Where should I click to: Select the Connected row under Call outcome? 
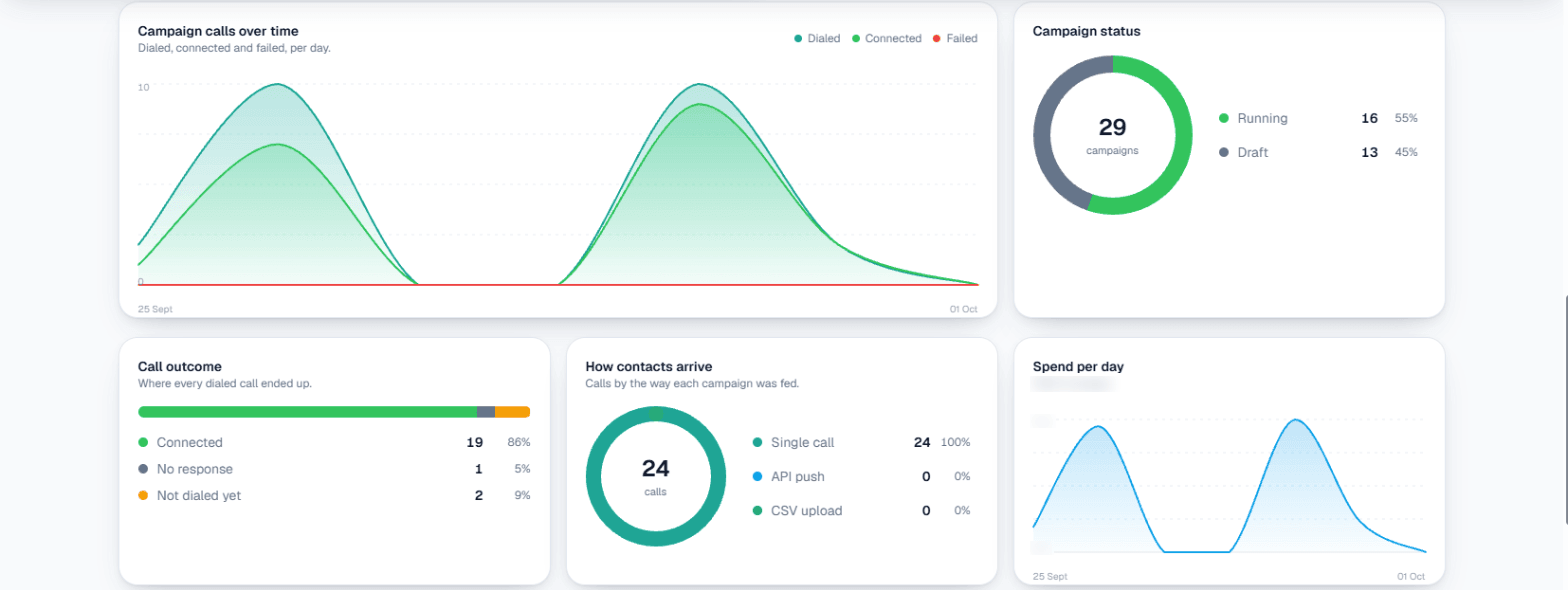[334, 442]
